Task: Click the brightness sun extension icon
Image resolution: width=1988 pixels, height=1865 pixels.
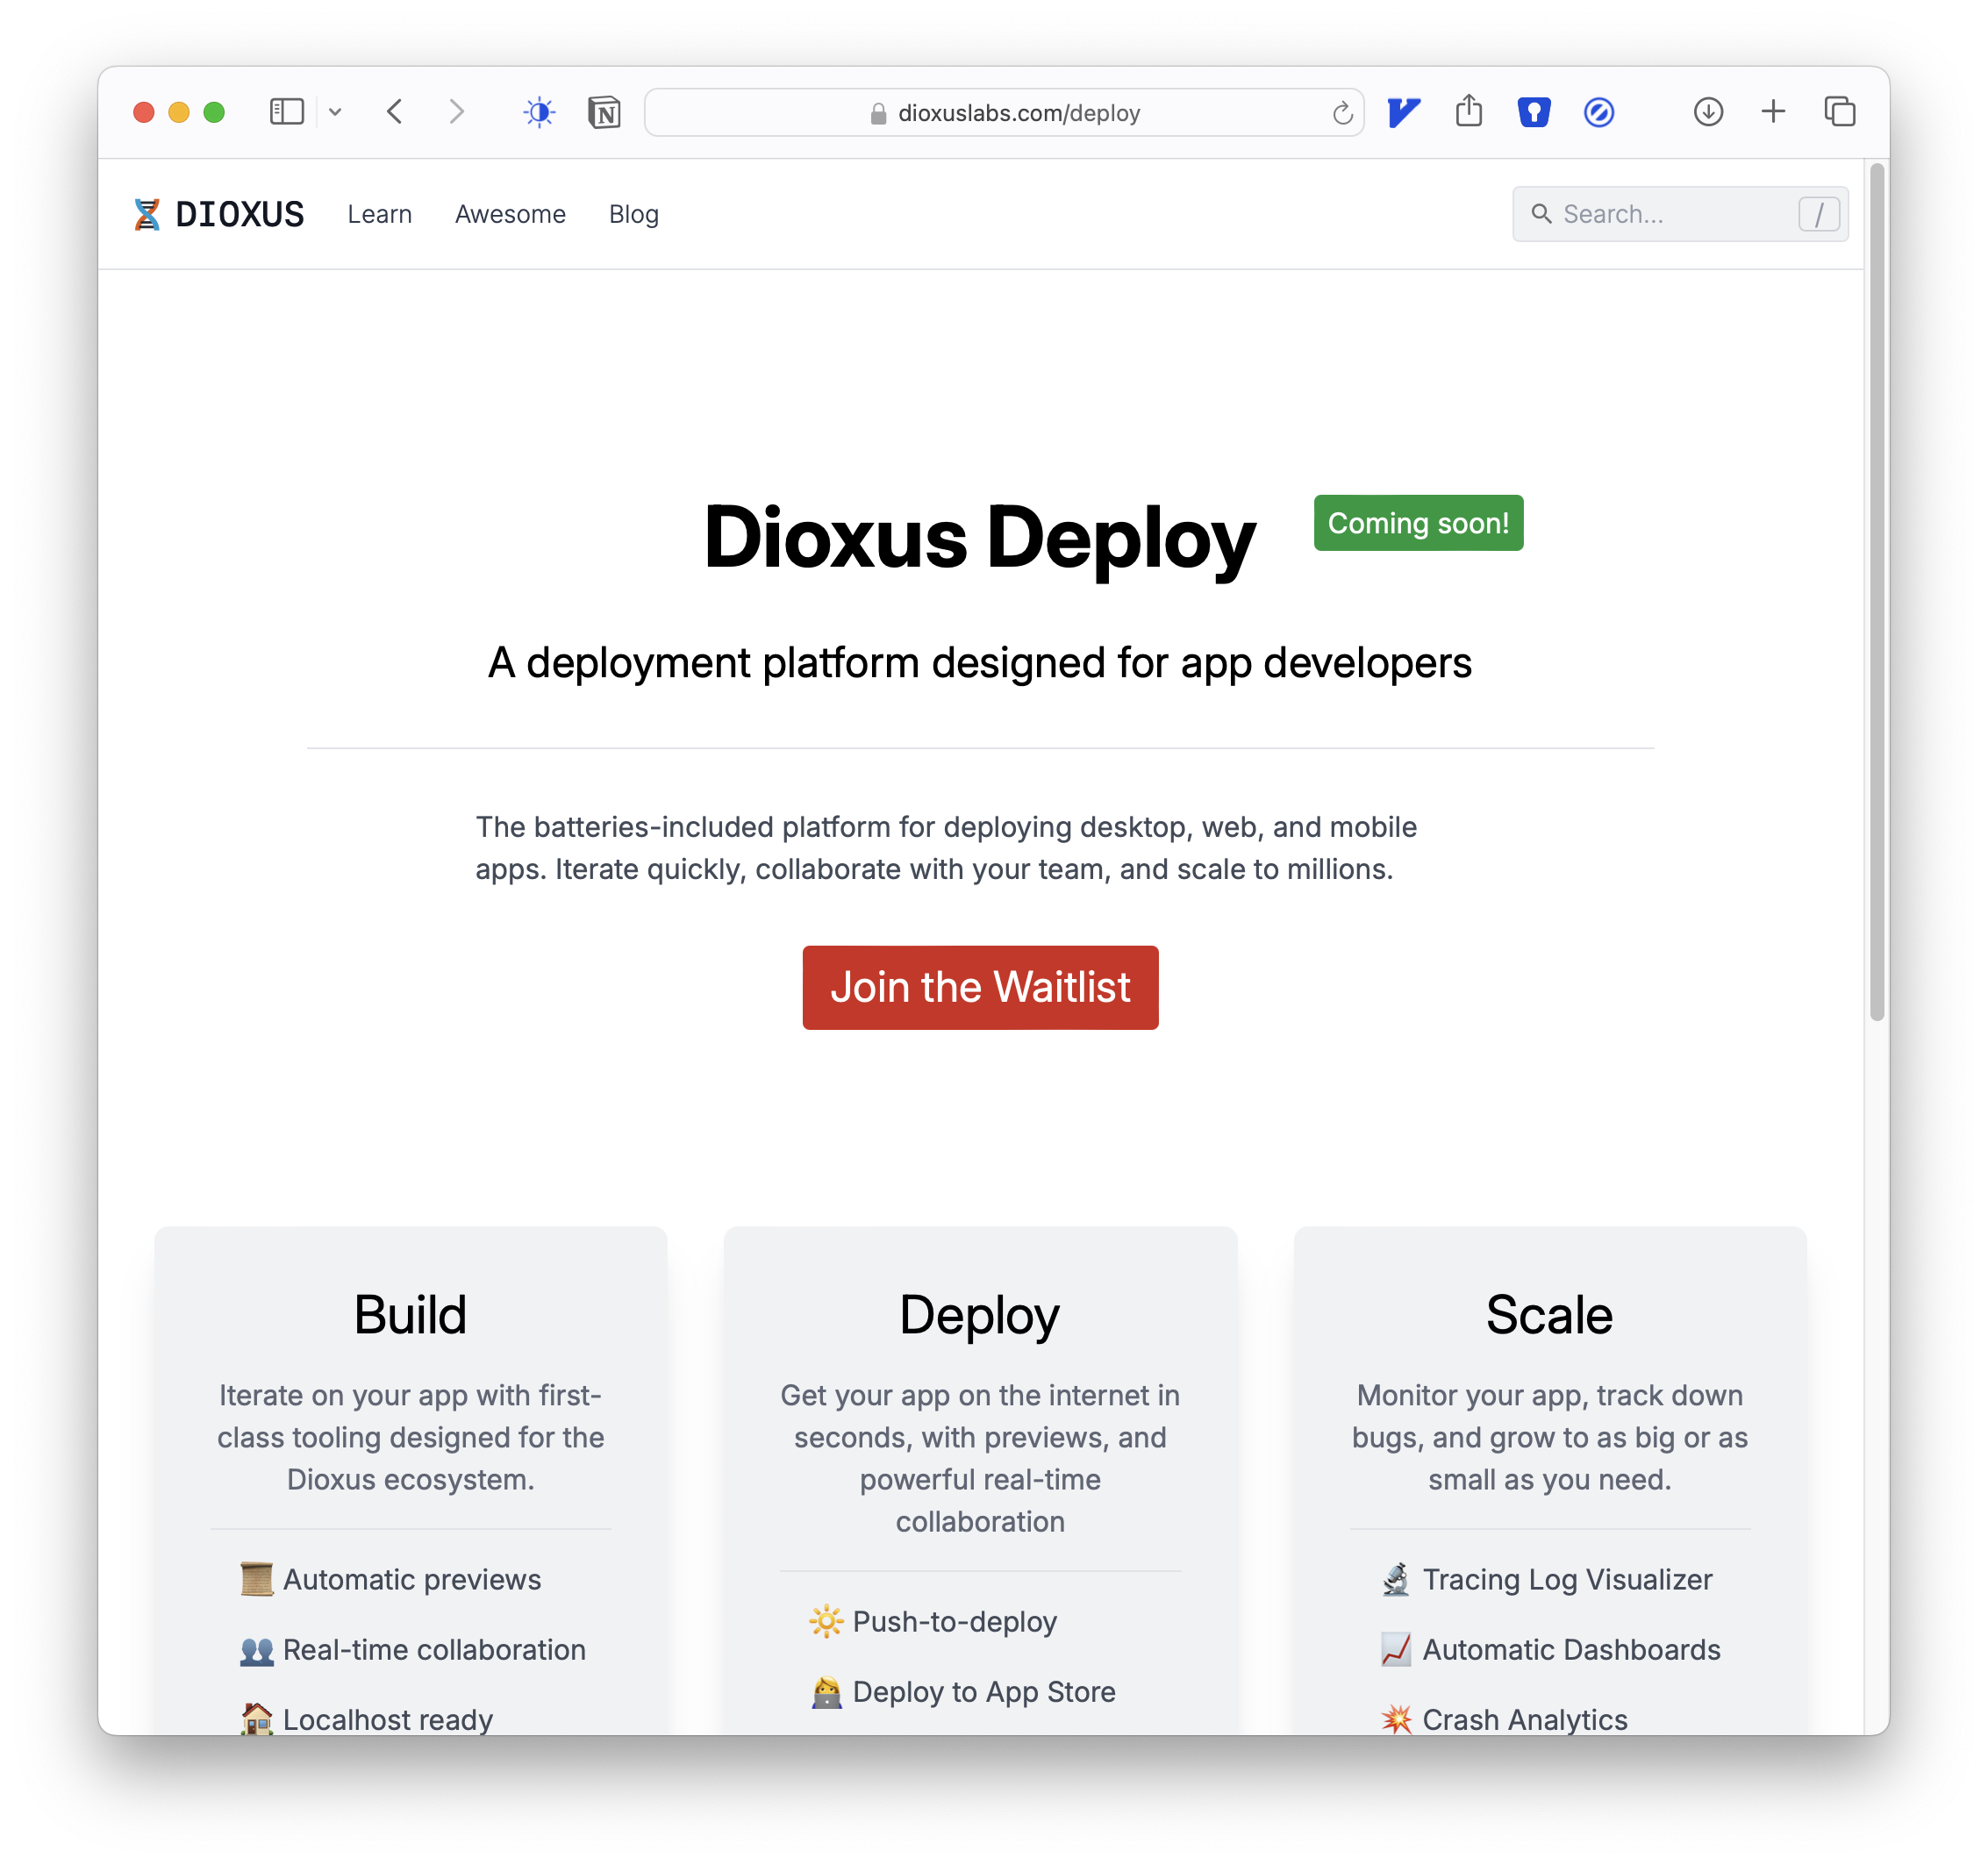Action: click(539, 112)
